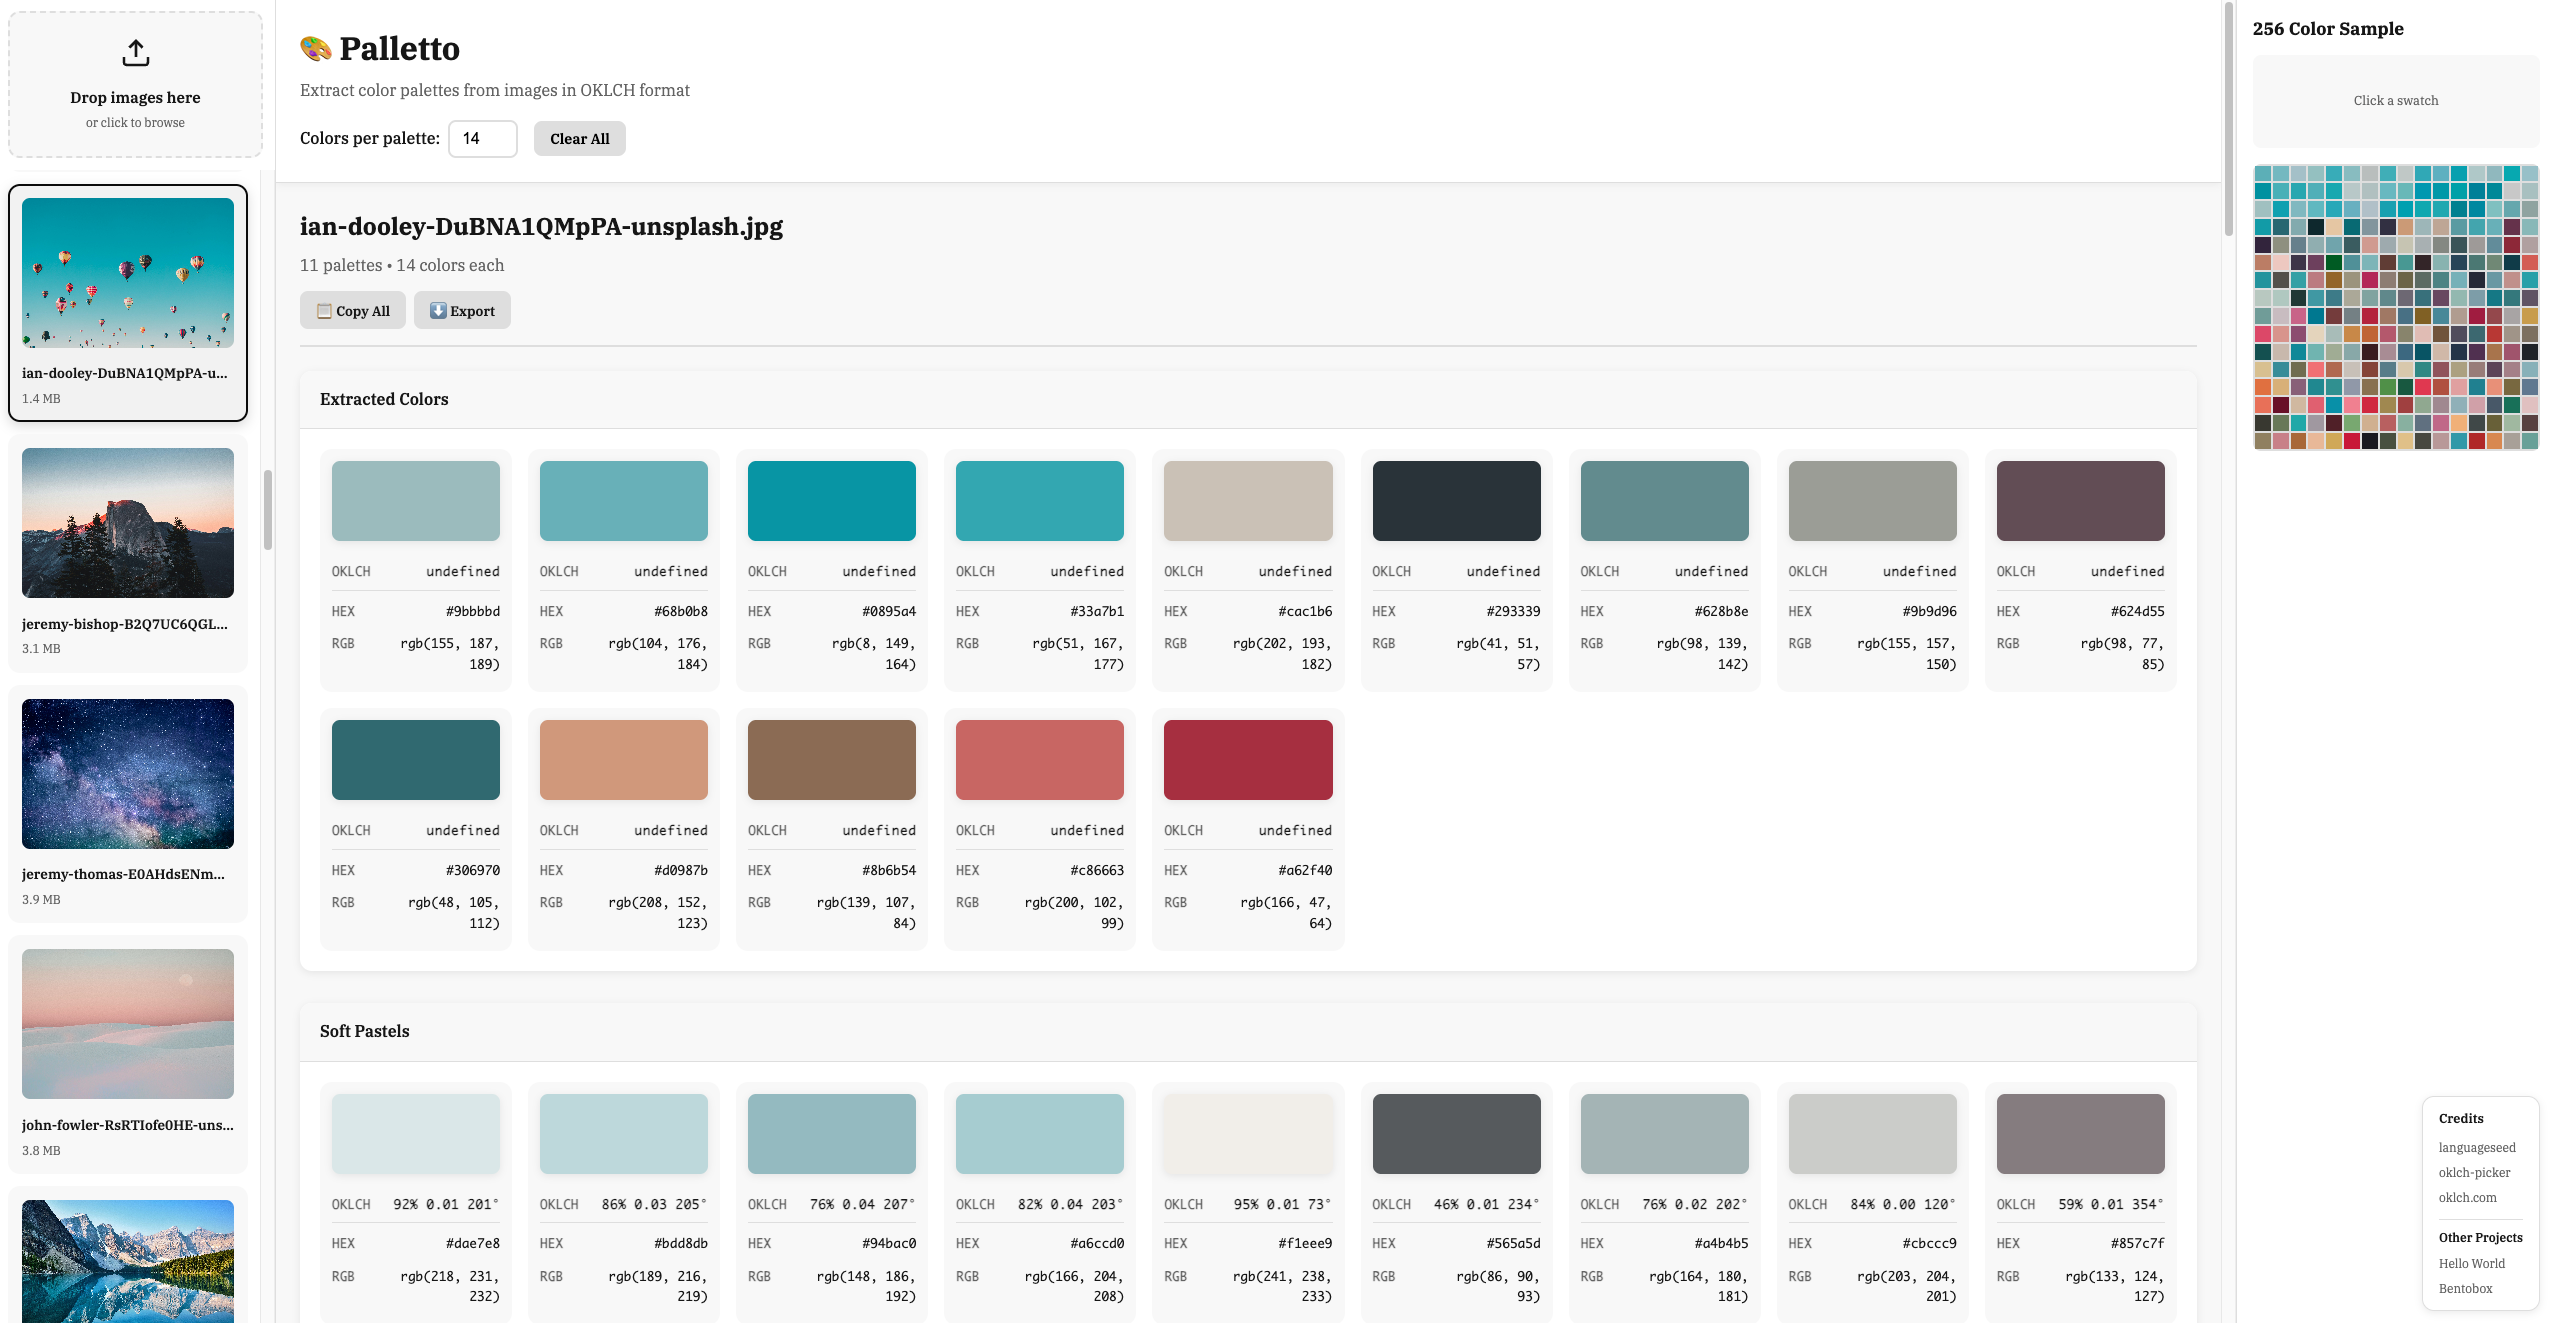This screenshot has width=2551, height=1323.
Task: Select the jeremy-bishop mountain thumbnail
Action: (127, 522)
